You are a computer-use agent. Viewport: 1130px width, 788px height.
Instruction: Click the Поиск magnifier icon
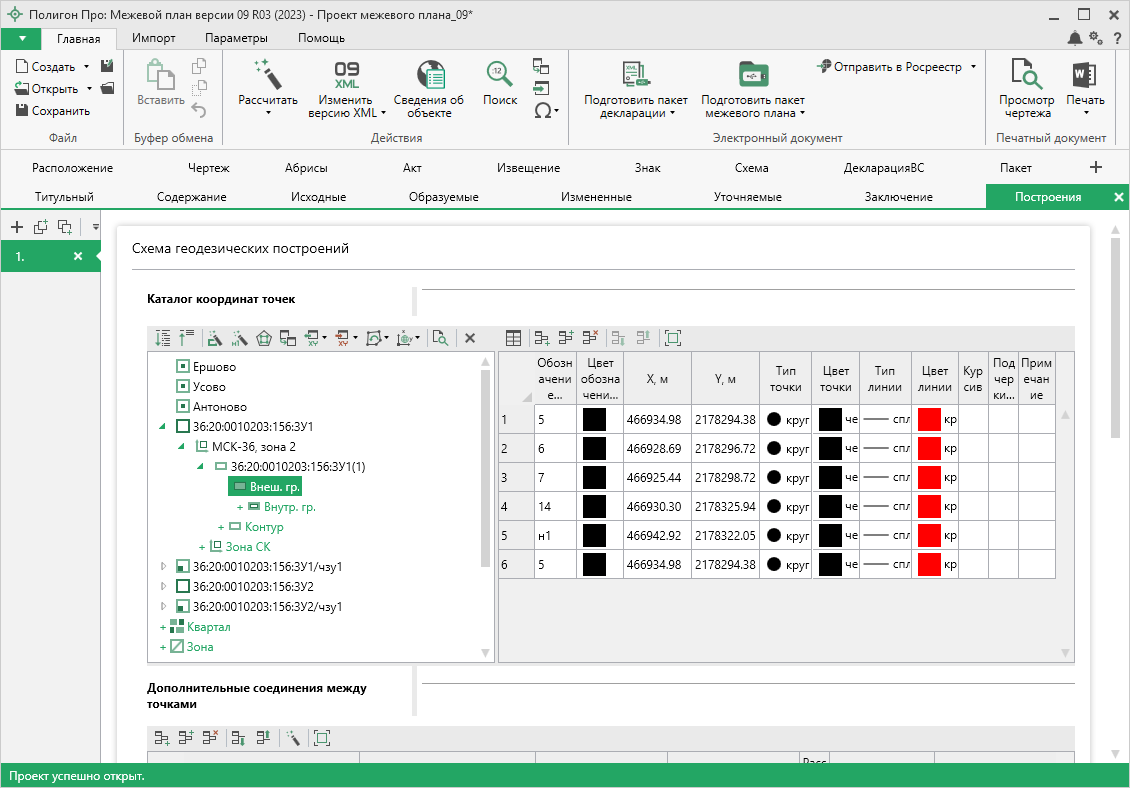pos(500,75)
